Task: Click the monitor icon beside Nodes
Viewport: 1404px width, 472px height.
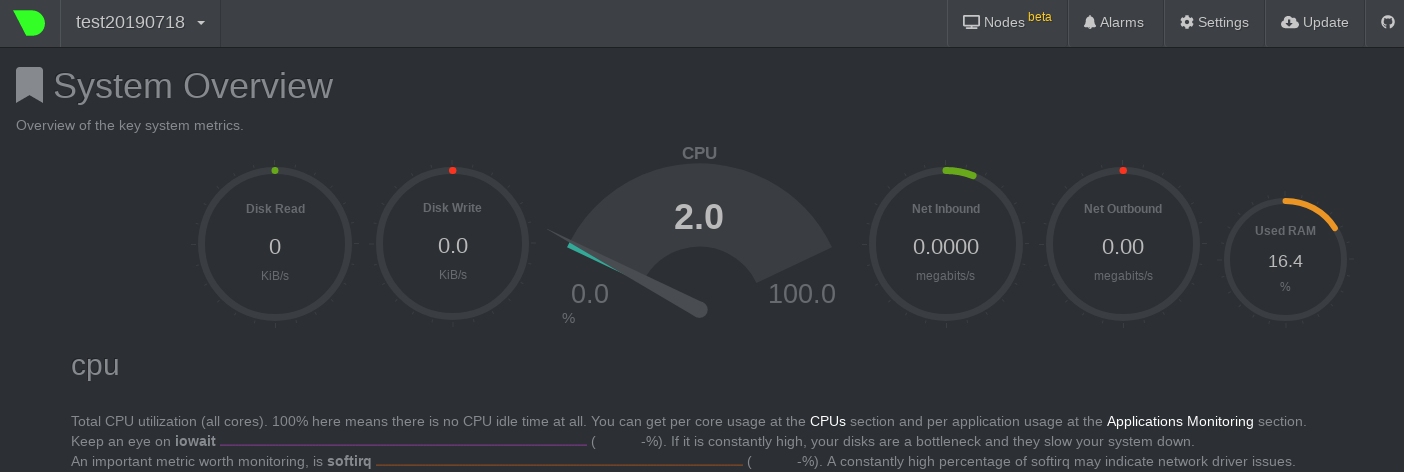Action: point(971,22)
